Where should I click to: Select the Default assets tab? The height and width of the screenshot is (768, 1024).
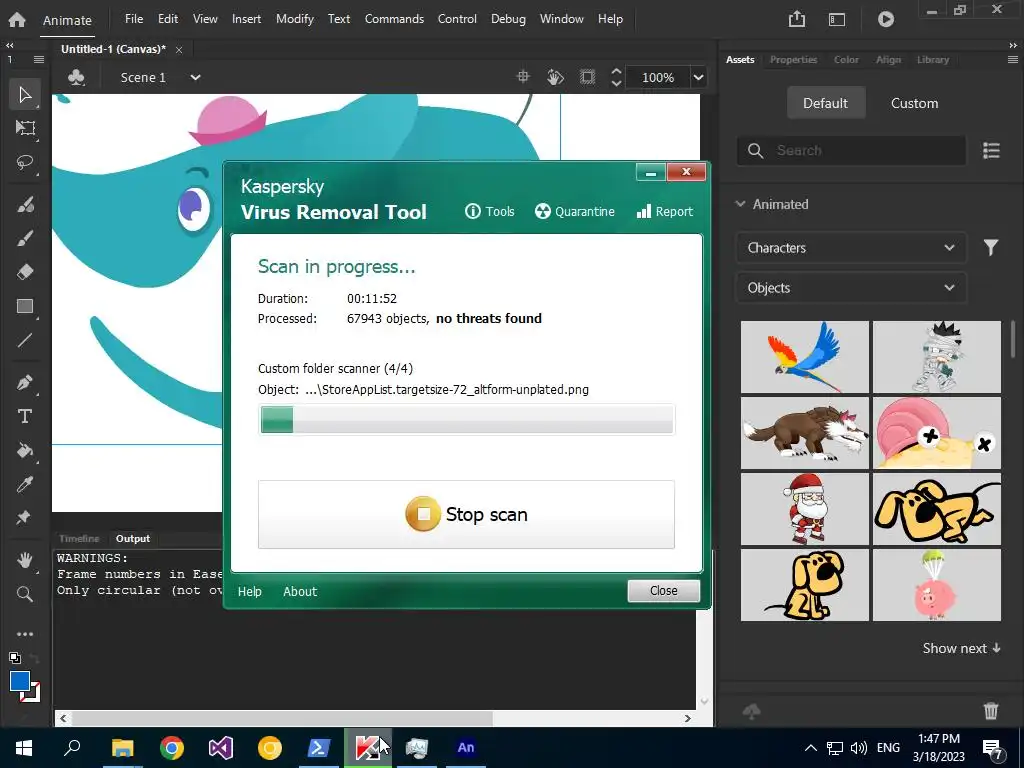825,103
